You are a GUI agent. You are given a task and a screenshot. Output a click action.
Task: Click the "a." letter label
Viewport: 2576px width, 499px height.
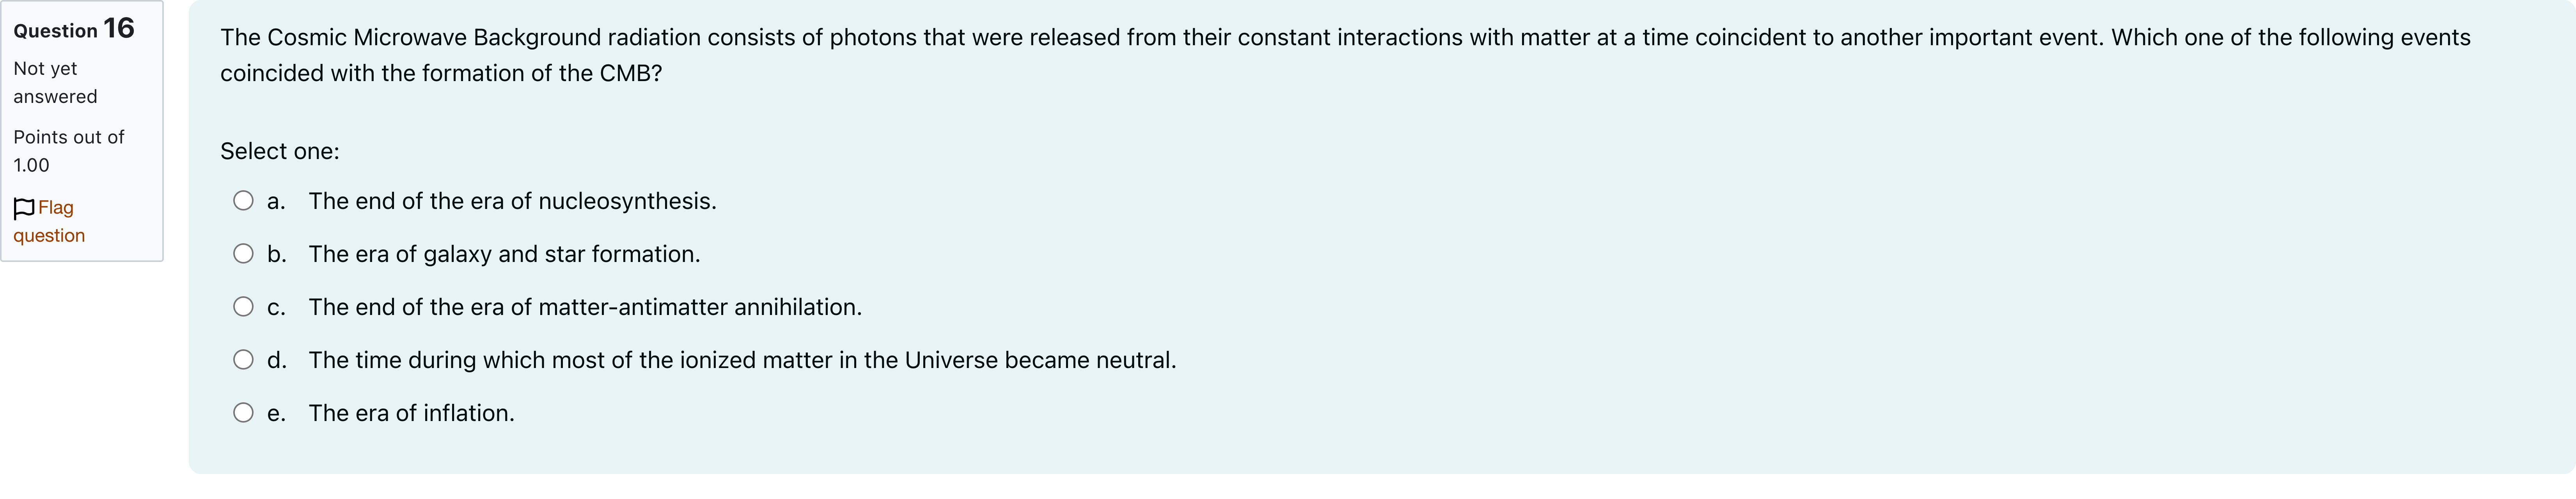click(276, 201)
